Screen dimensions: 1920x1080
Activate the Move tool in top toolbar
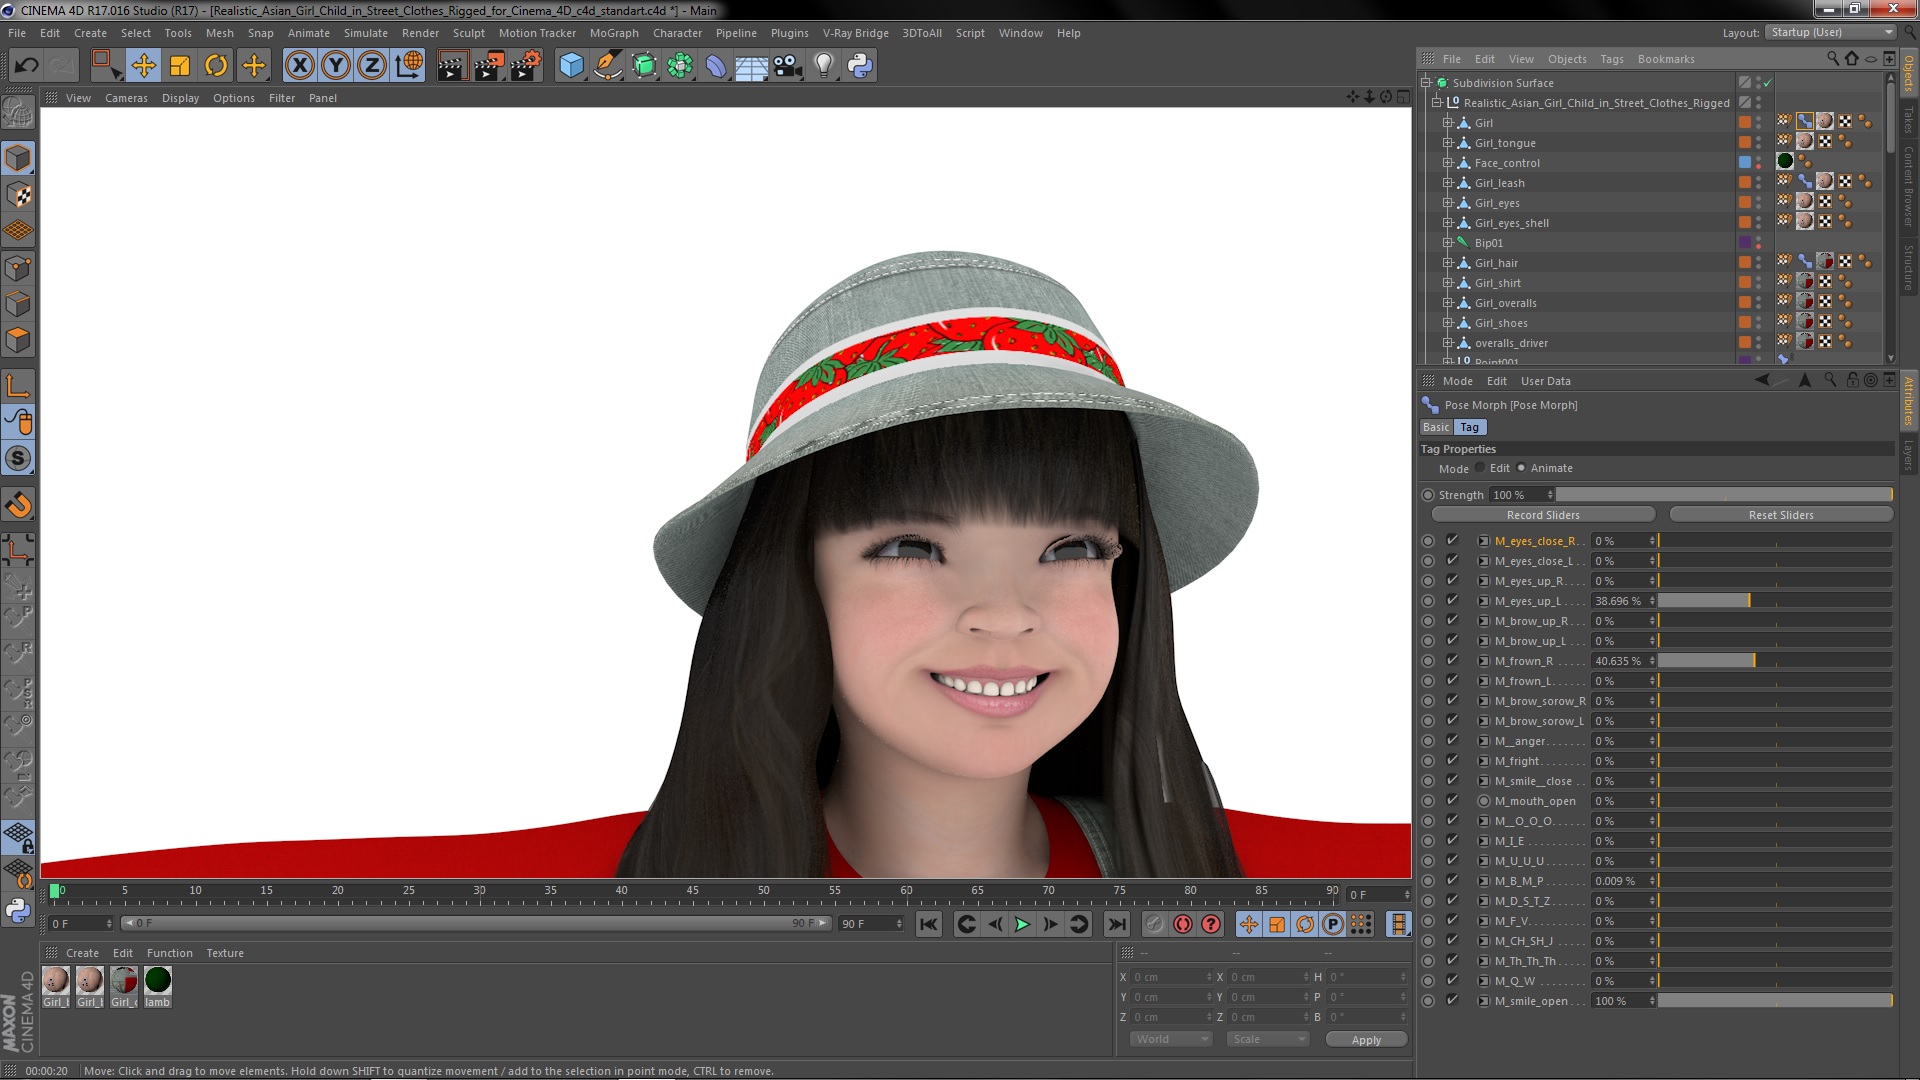coord(143,66)
